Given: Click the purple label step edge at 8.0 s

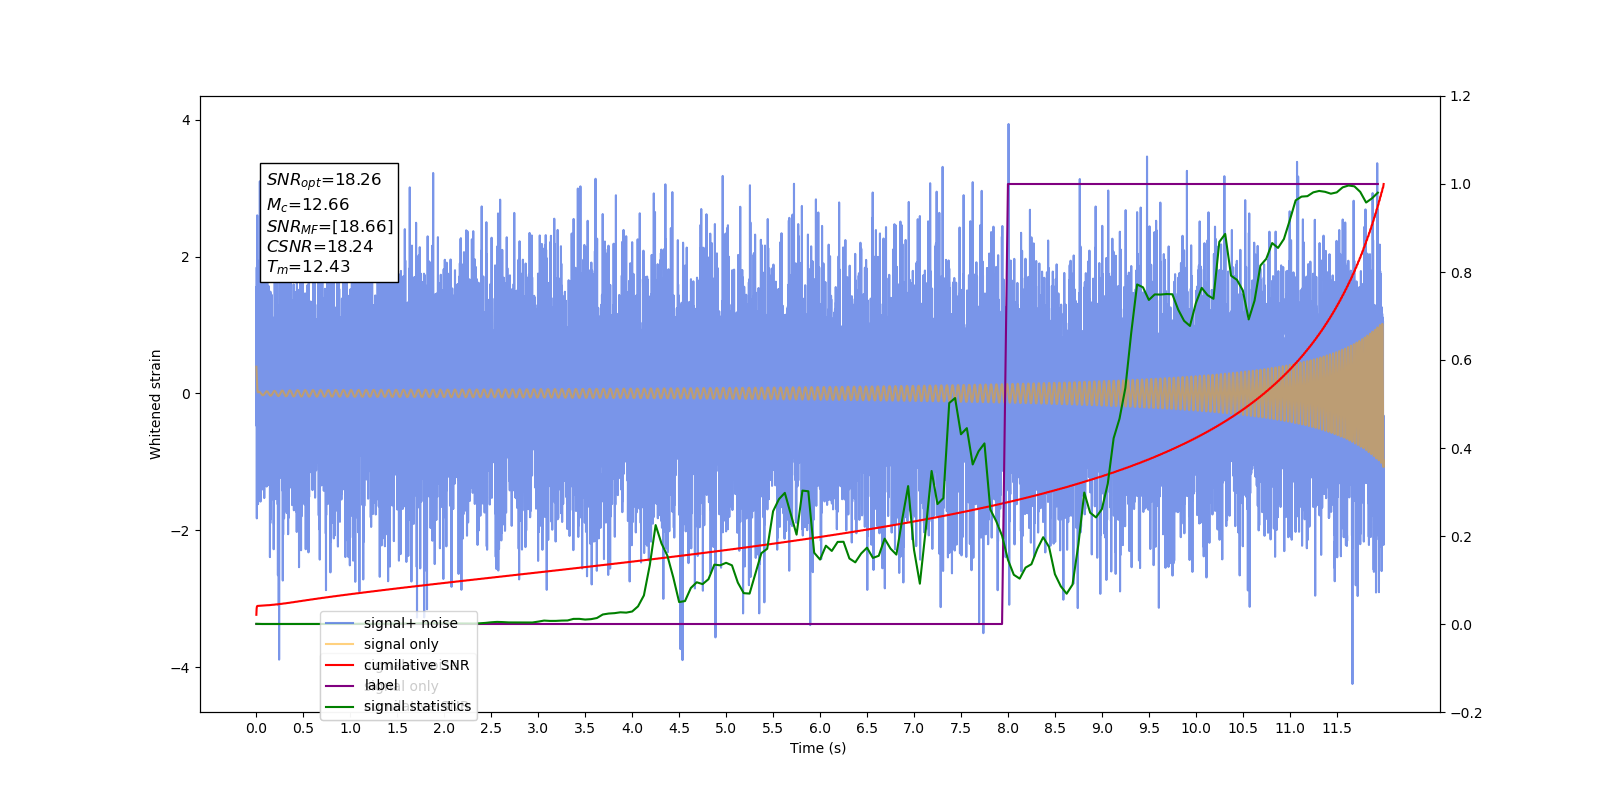Looking at the screenshot, I should coord(1005,404).
